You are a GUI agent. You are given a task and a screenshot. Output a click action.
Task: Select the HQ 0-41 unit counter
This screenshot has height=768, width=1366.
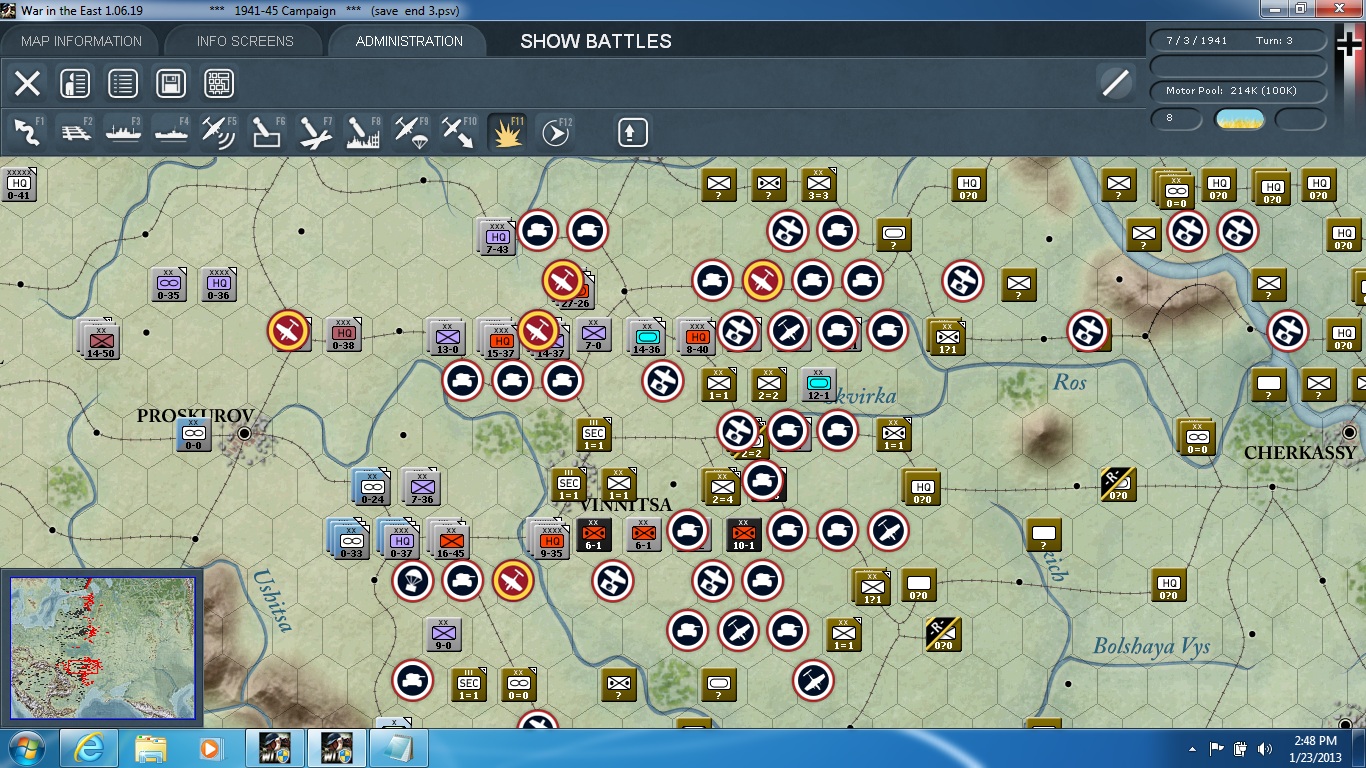click(19, 182)
